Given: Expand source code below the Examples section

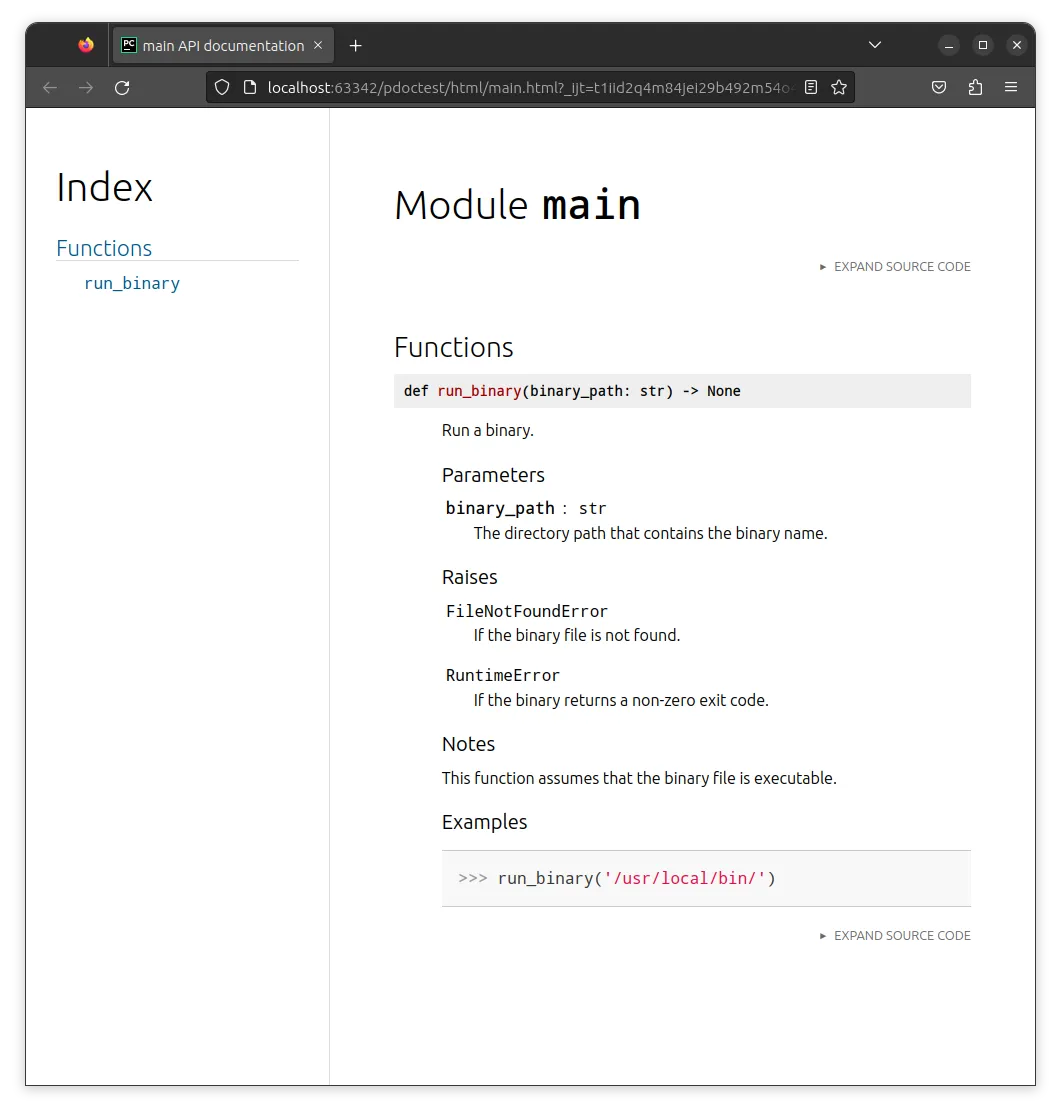Looking at the screenshot, I should click(895, 935).
